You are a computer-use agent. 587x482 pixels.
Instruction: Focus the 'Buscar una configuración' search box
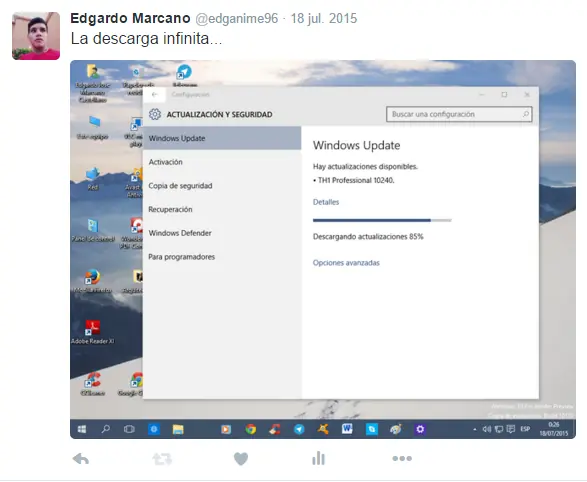(x=459, y=114)
